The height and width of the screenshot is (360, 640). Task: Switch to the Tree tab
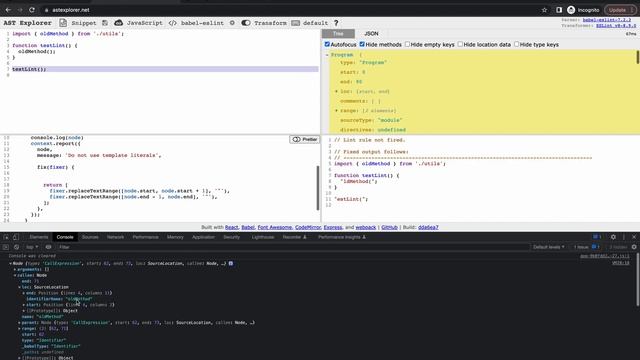pos(338,33)
